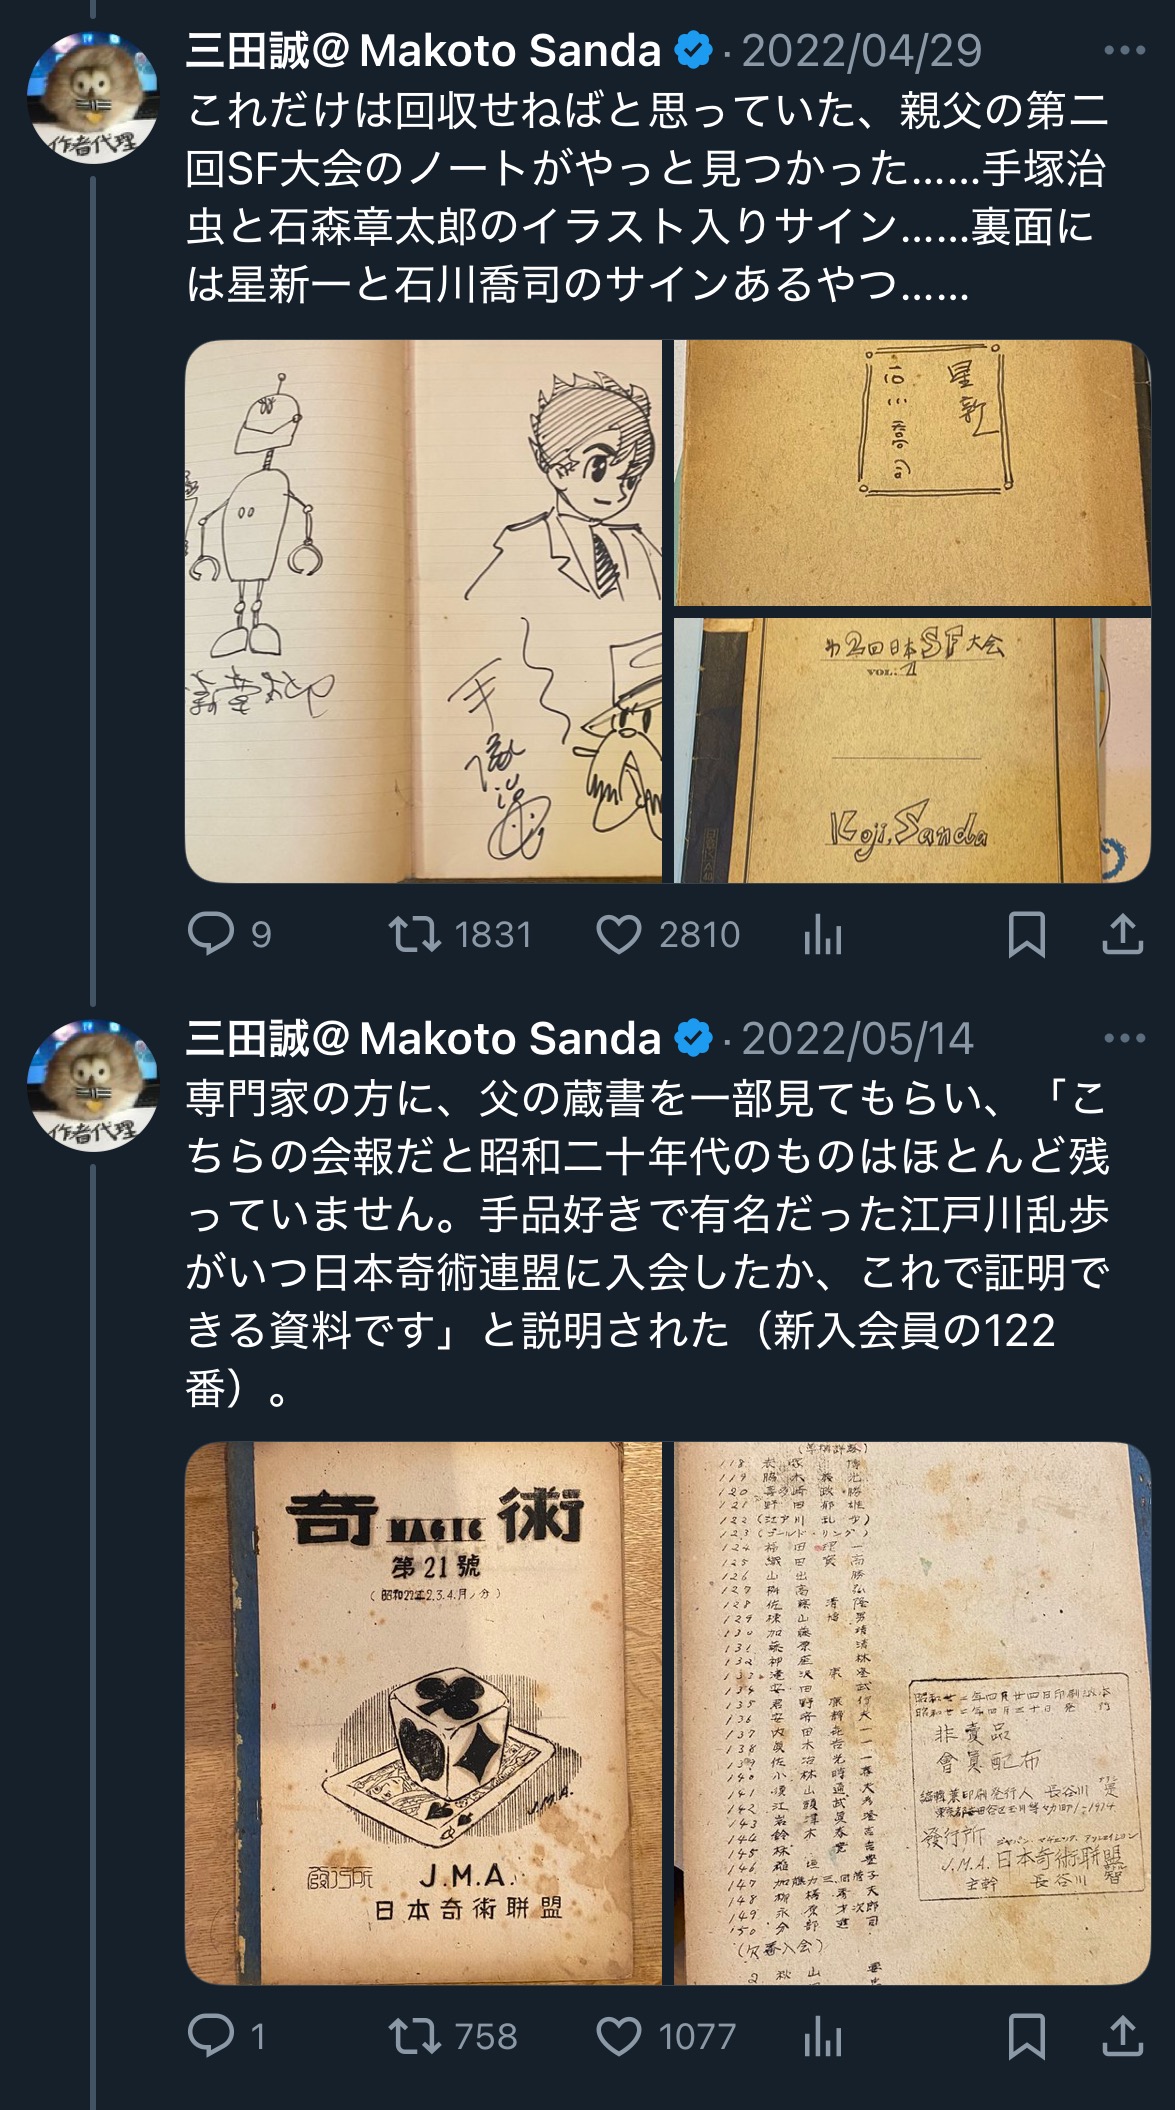Open the Makoto Sanda avatar on first tweet
Viewport: 1175px width, 2110px height.
[93, 97]
